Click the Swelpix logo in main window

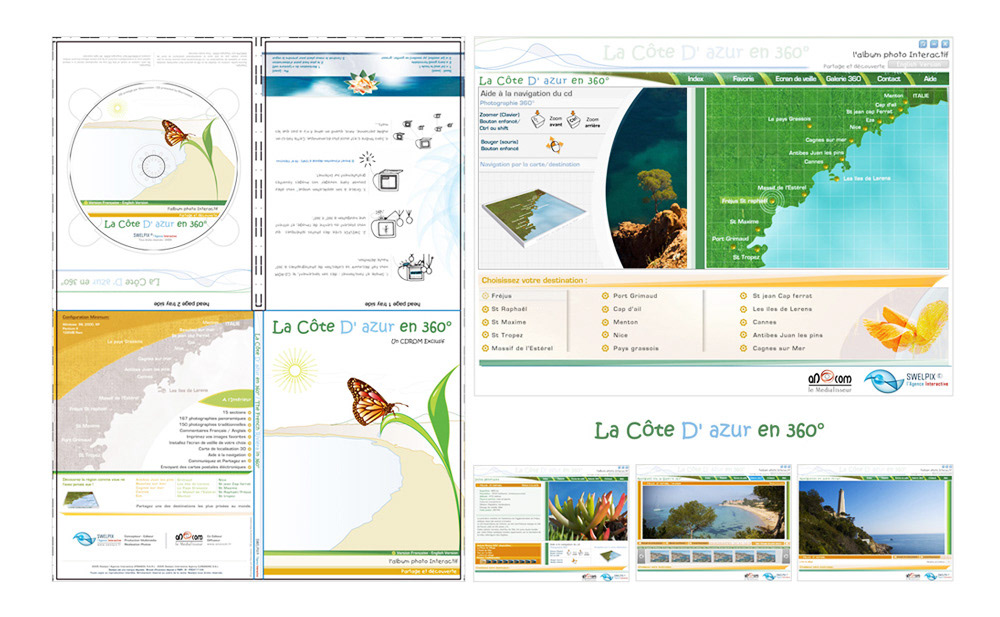(x=906, y=381)
